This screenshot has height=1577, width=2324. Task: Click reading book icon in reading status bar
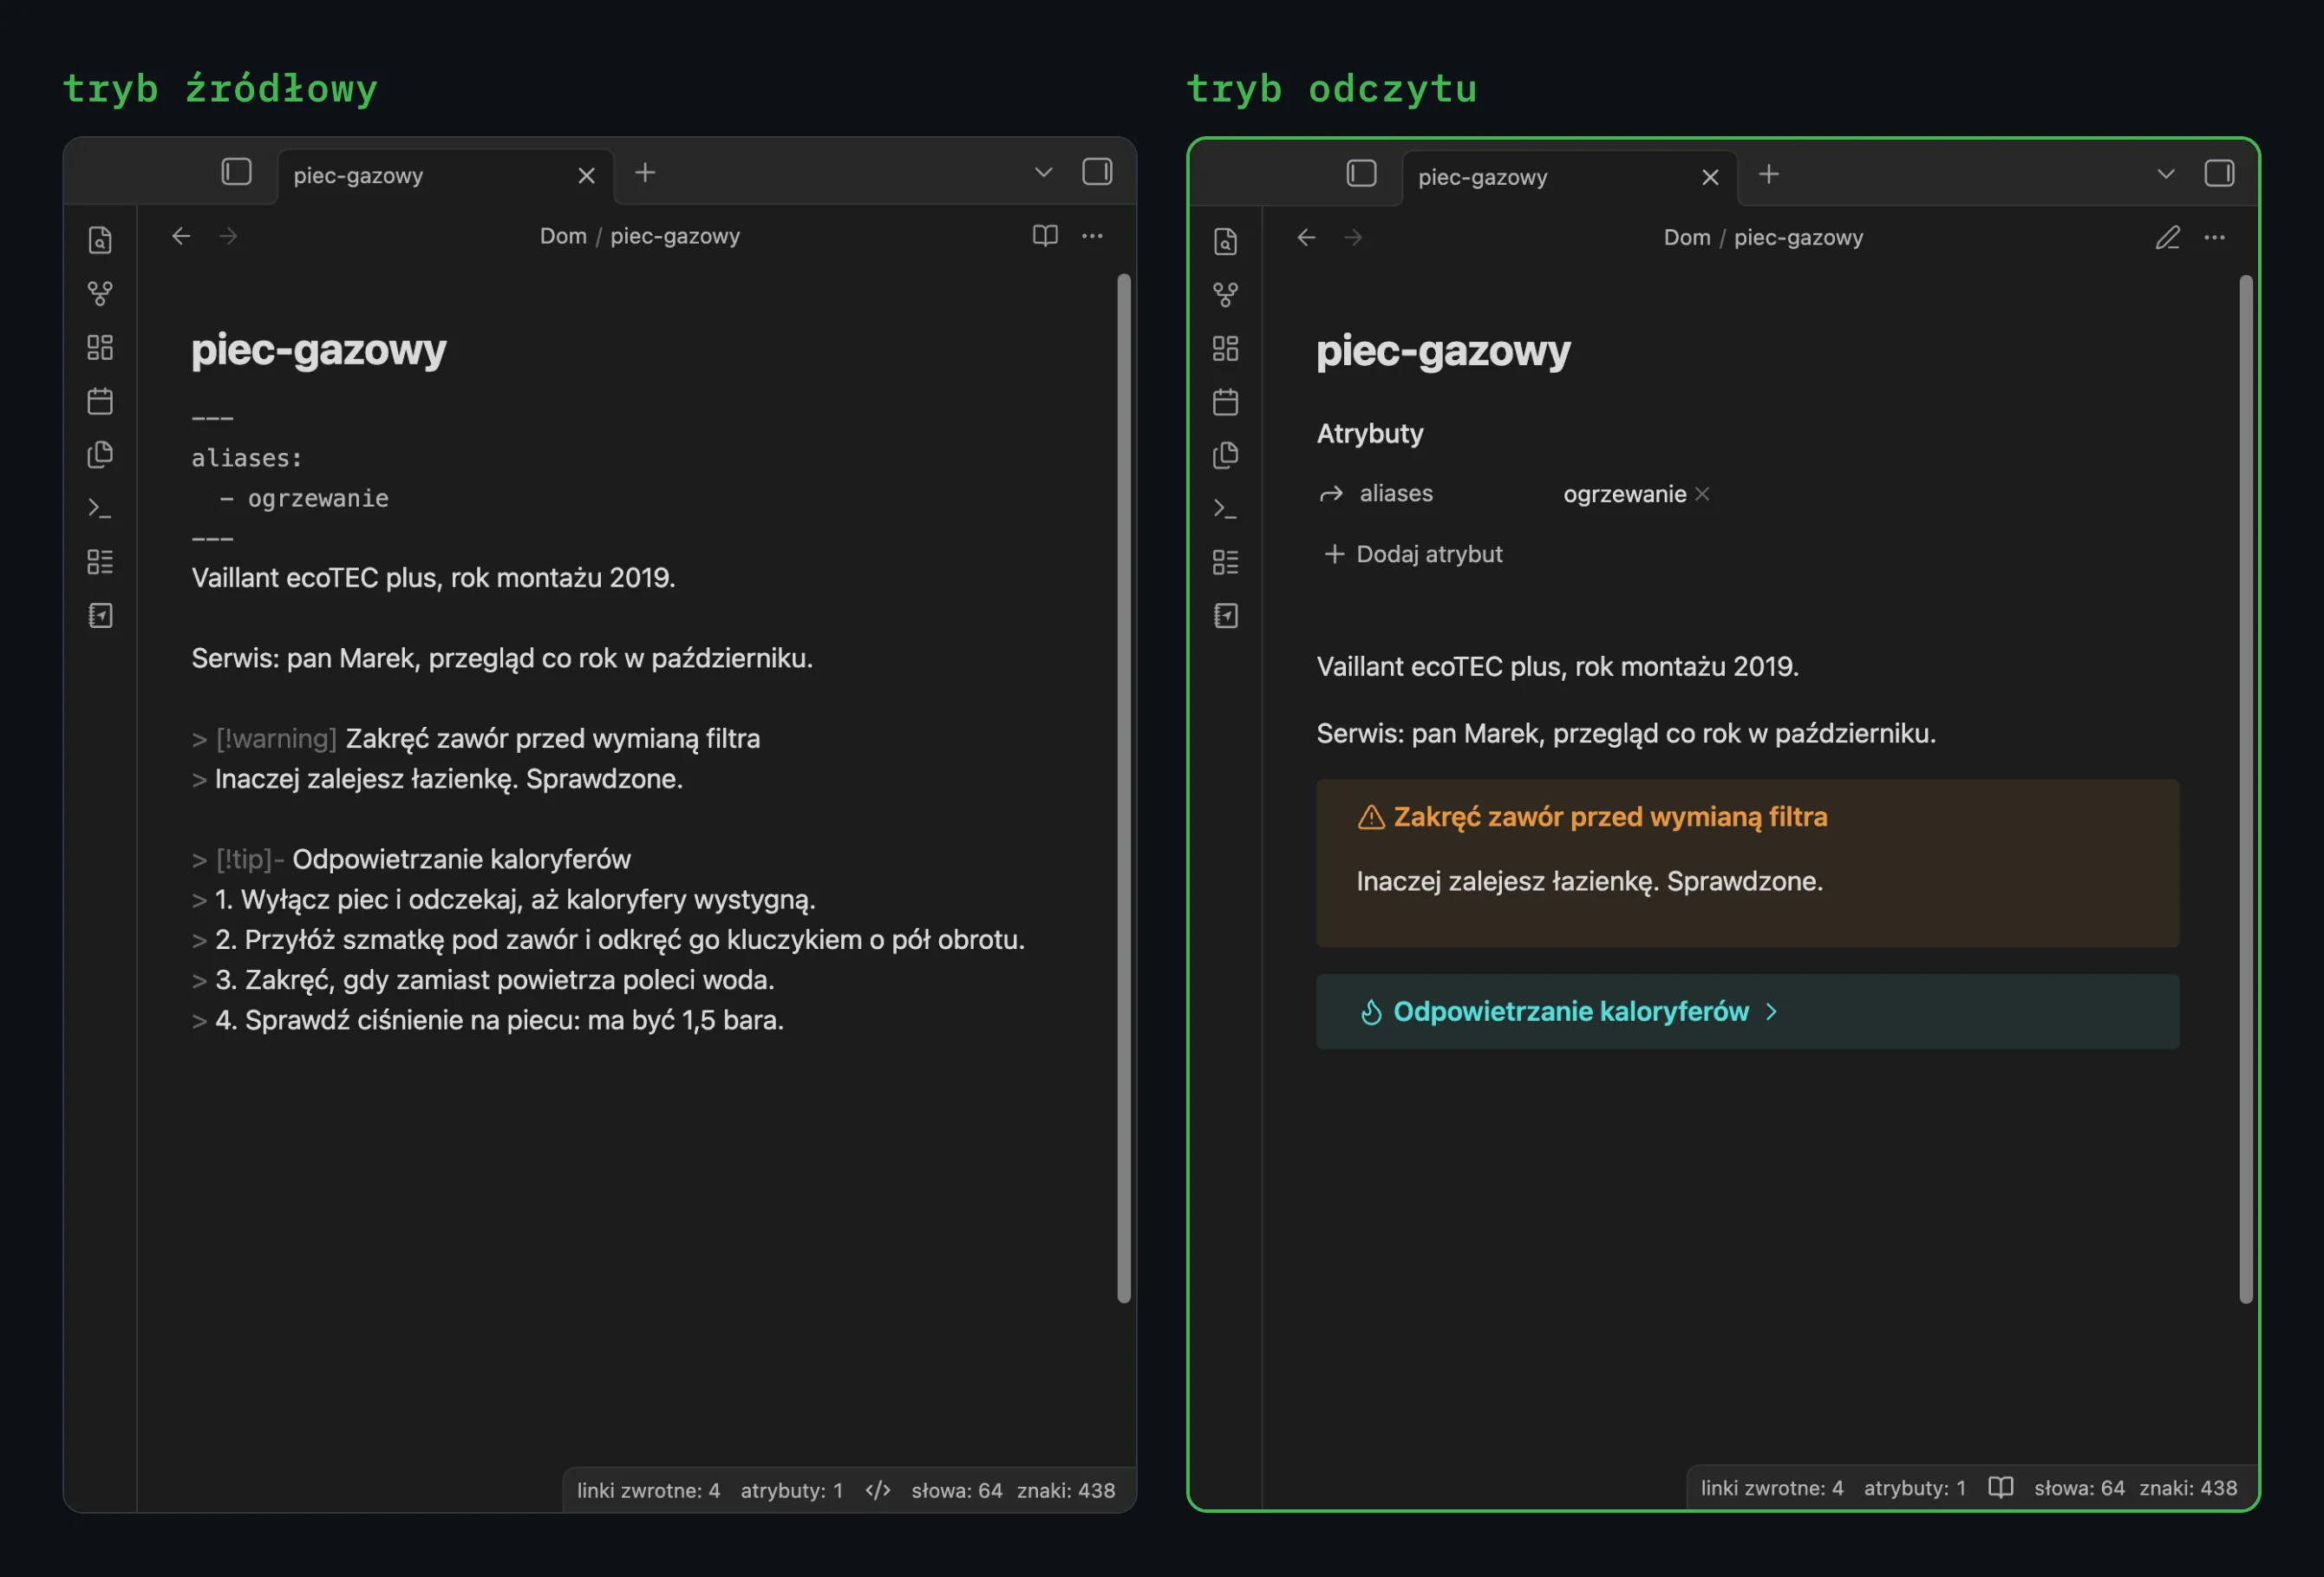(2000, 1487)
